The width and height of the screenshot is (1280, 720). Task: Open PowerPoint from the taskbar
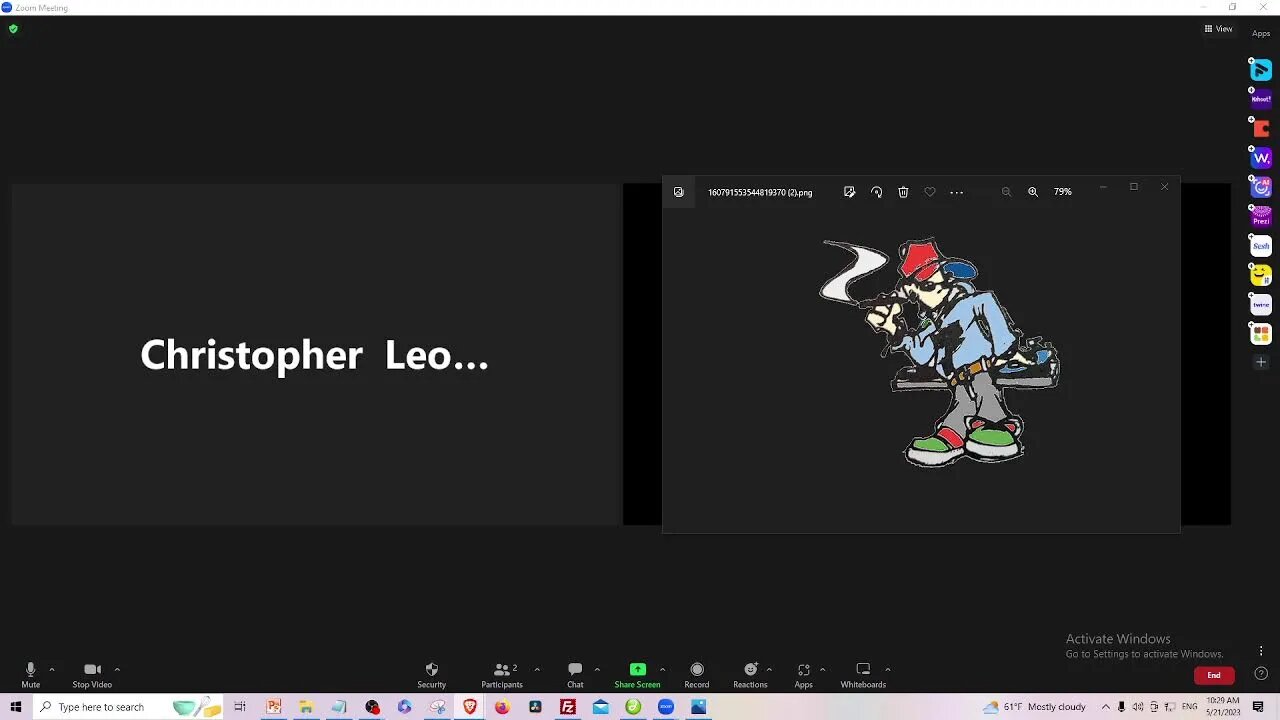(x=273, y=707)
